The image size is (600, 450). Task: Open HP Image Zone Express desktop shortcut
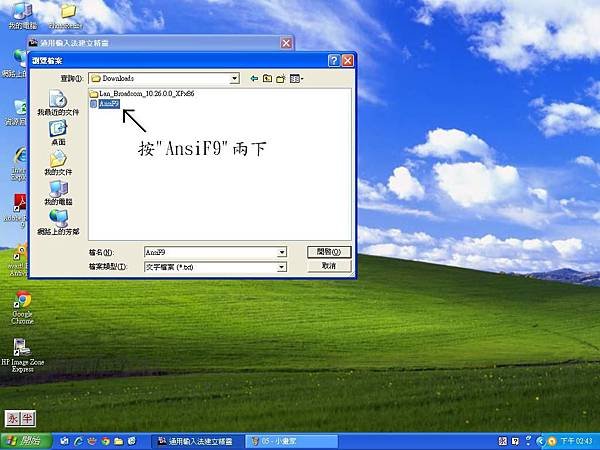[x=23, y=355]
